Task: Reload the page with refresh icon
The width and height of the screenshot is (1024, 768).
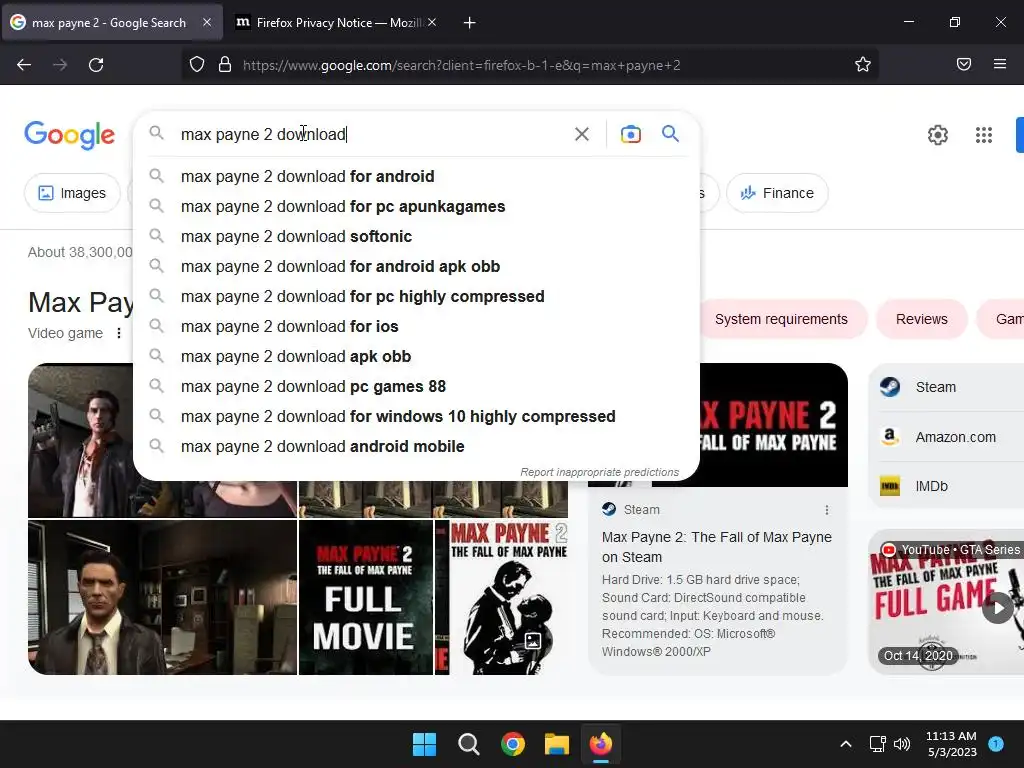Action: click(x=96, y=65)
